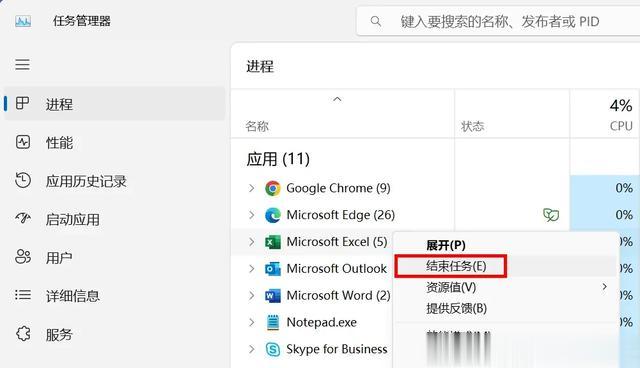Sort by the 状态 column header
Screen dimensions: 640x368
473,126
